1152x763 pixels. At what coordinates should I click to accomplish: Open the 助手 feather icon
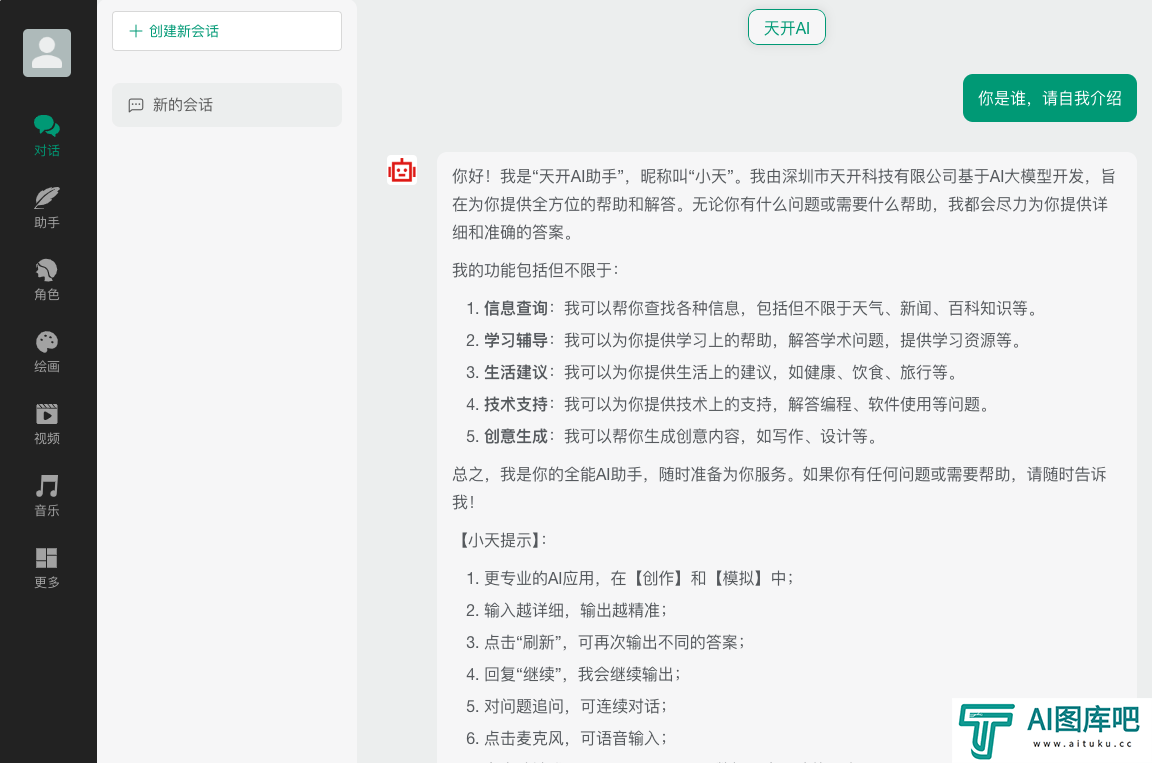[47, 198]
